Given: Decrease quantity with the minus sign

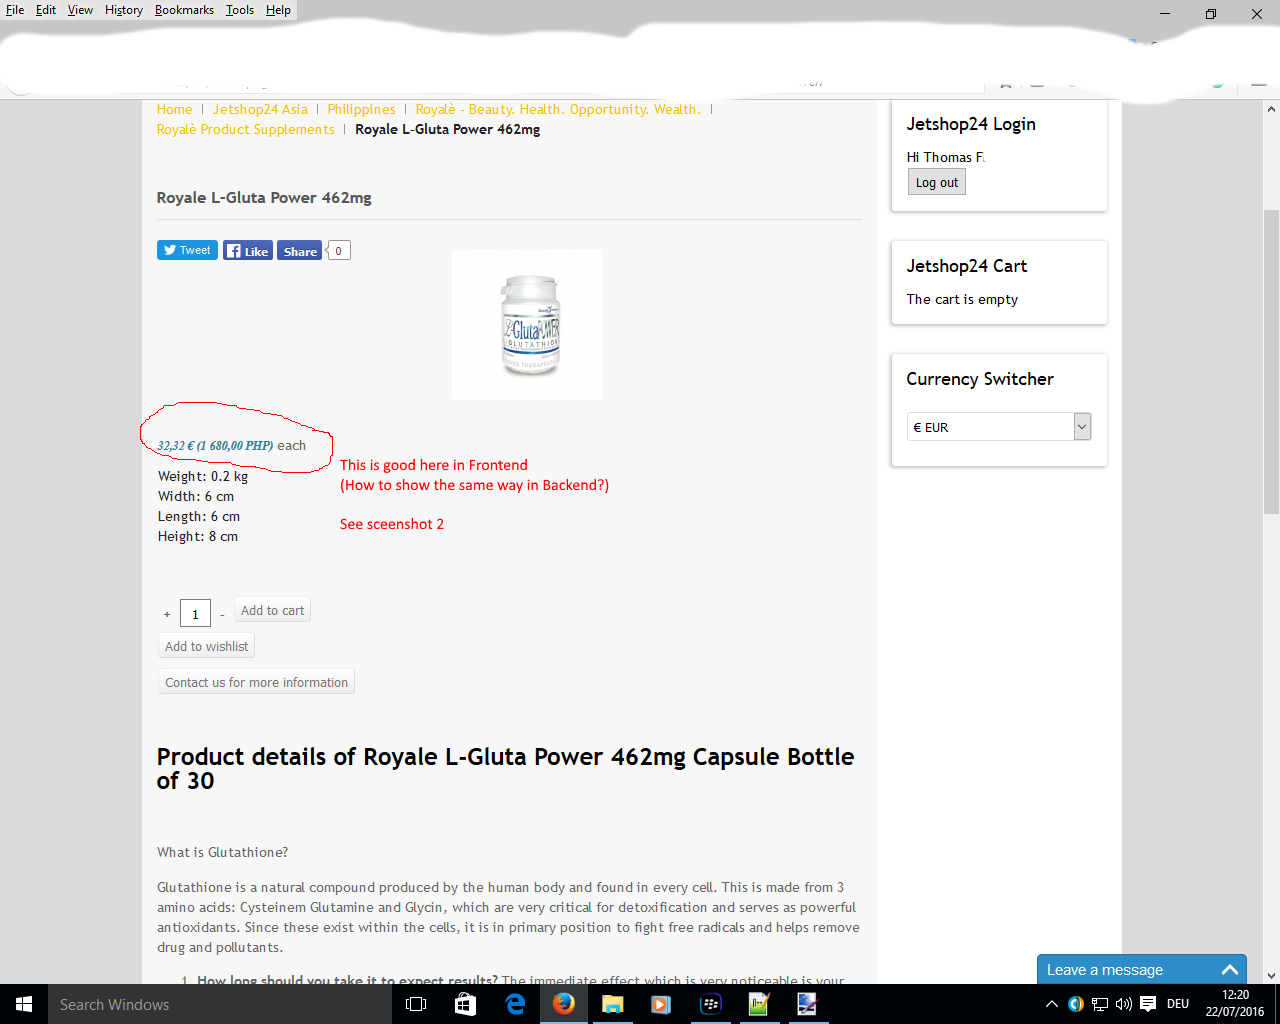Looking at the screenshot, I should coord(222,614).
